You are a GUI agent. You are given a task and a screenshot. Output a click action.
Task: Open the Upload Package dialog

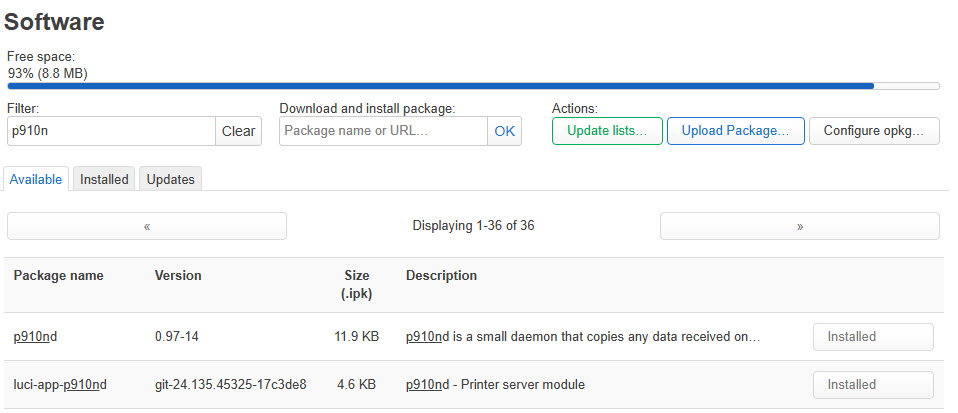tap(736, 131)
